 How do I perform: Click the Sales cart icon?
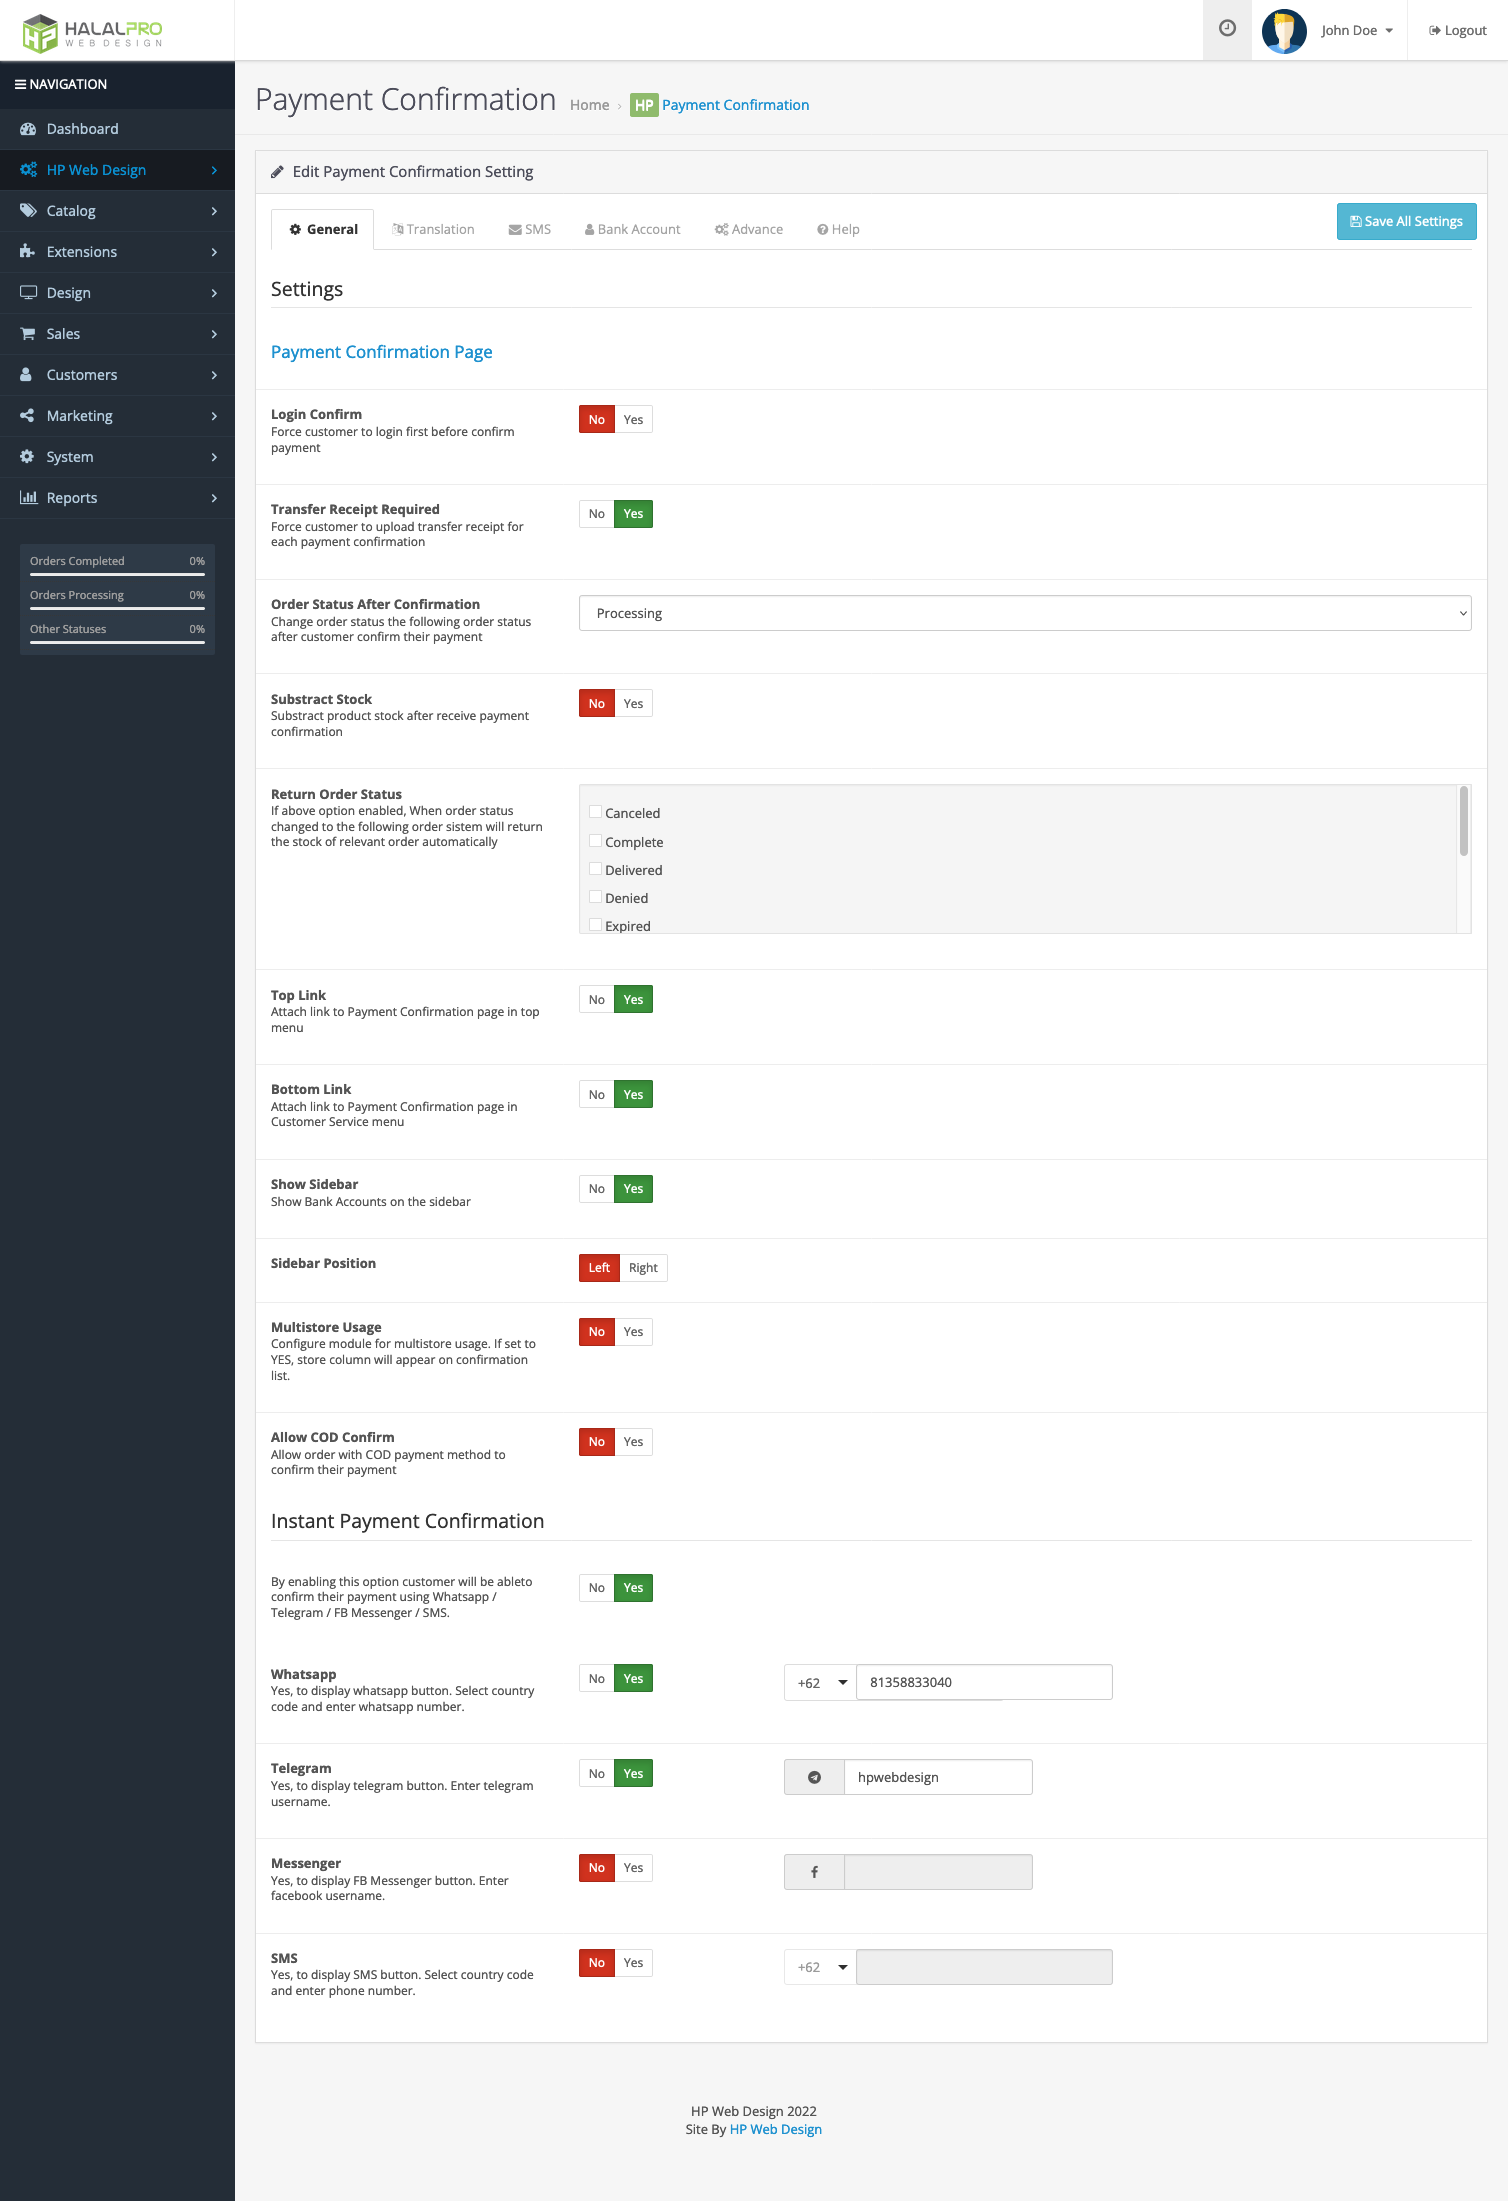pos(28,334)
